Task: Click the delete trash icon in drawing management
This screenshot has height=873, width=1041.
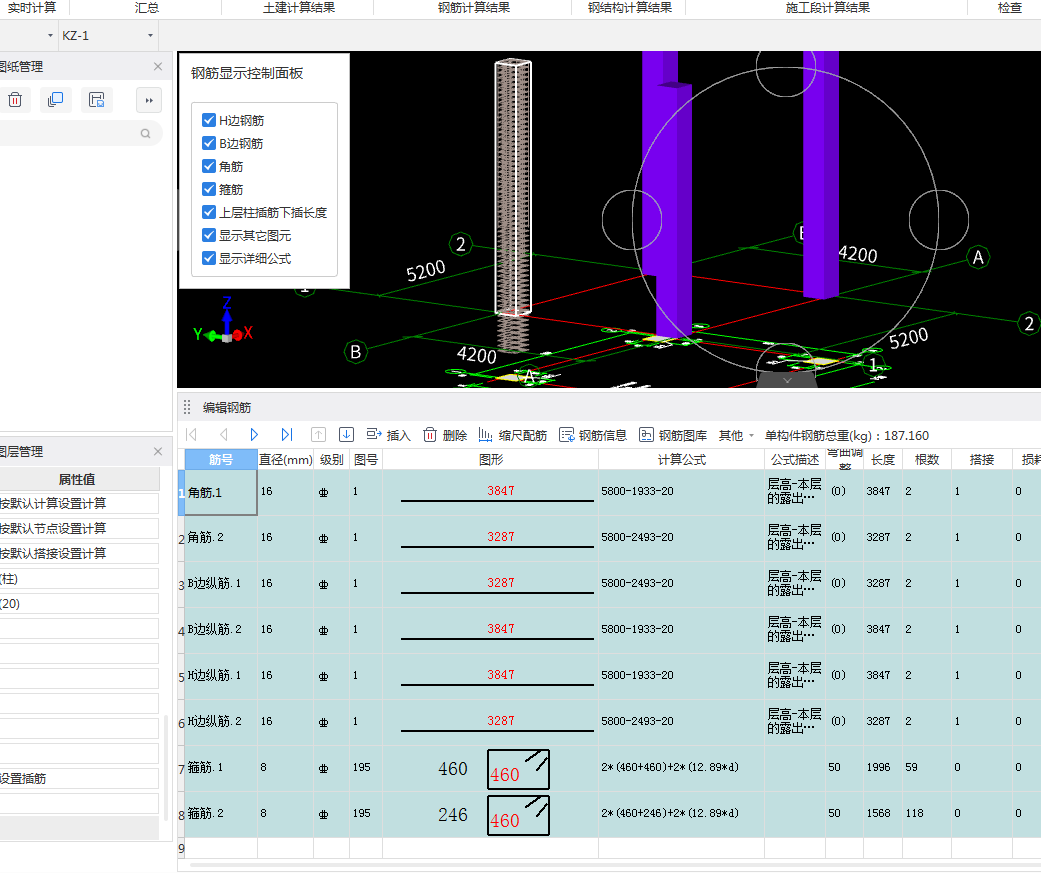Action: tap(15, 100)
